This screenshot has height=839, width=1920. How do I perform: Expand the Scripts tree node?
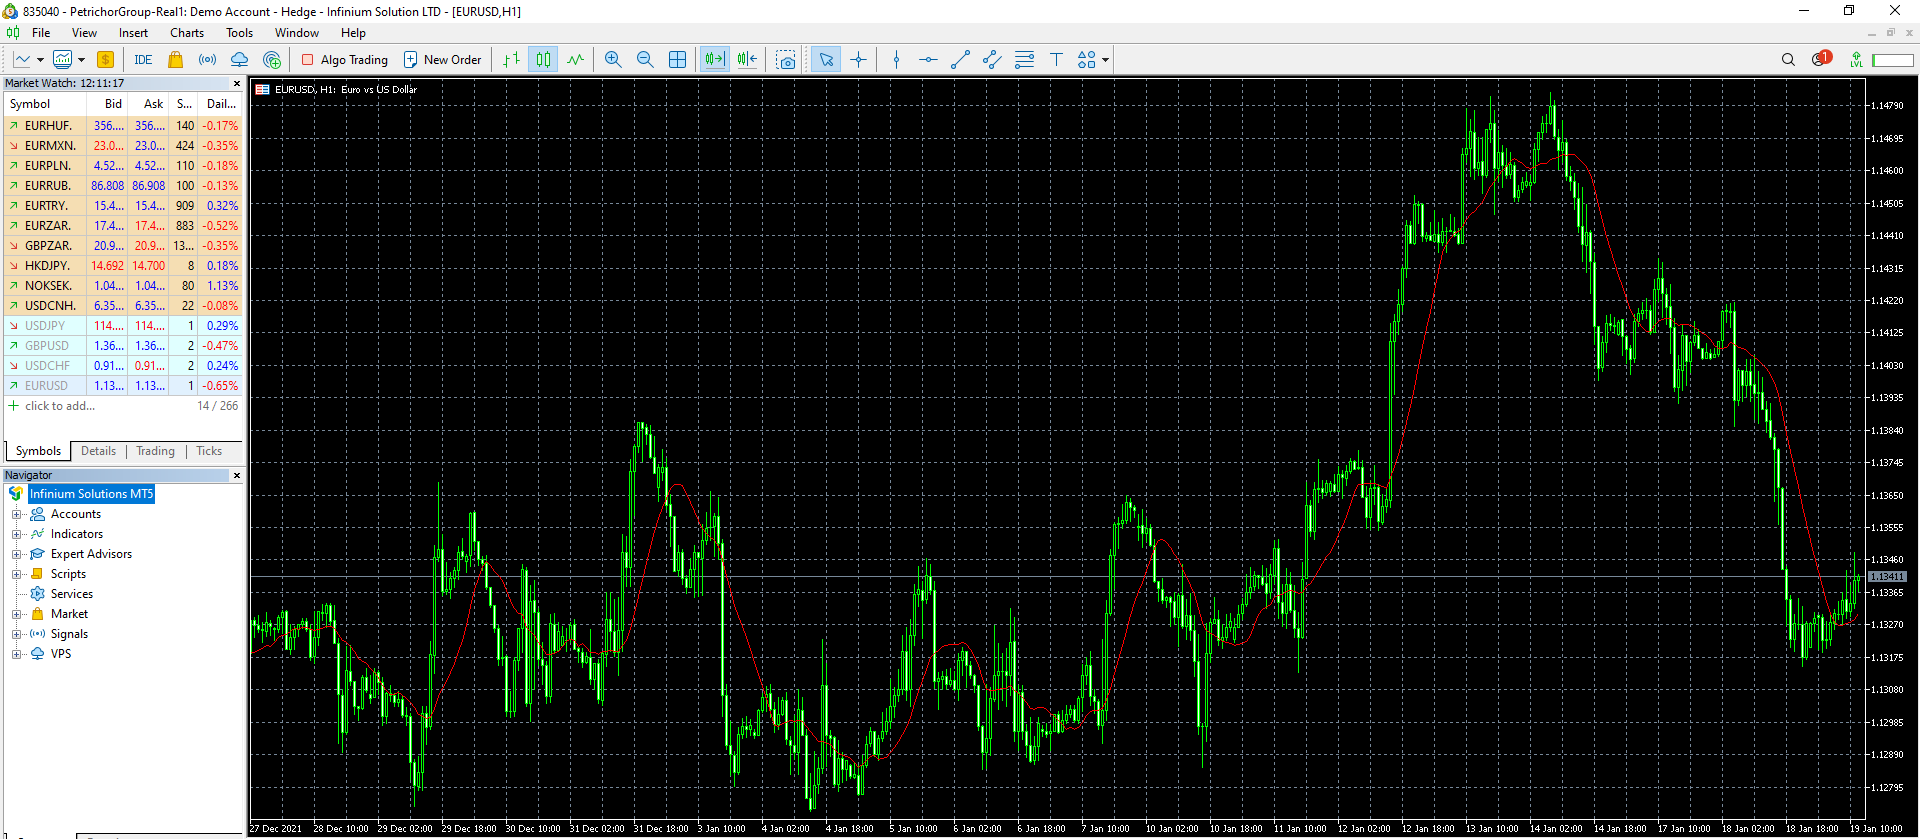pyautogui.click(x=16, y=574)
